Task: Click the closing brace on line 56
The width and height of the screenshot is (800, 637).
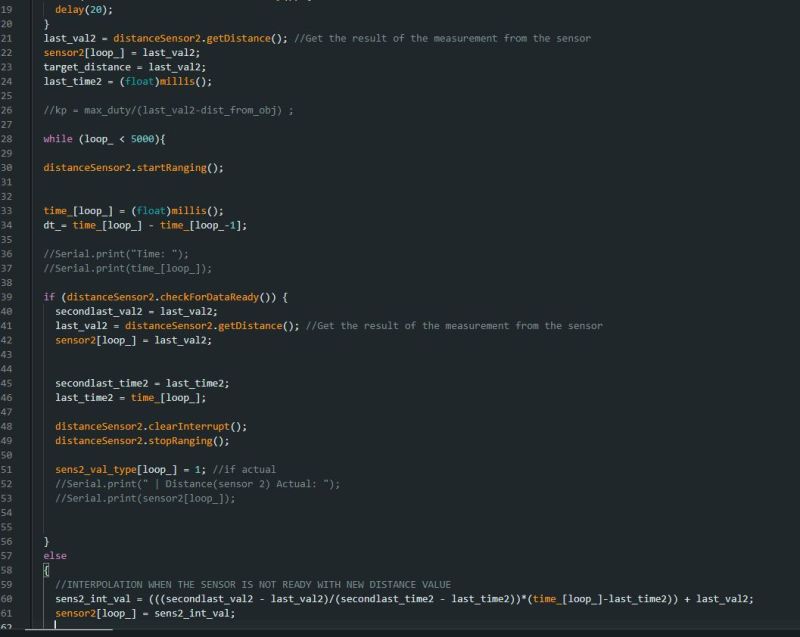Action: point(46,541)
